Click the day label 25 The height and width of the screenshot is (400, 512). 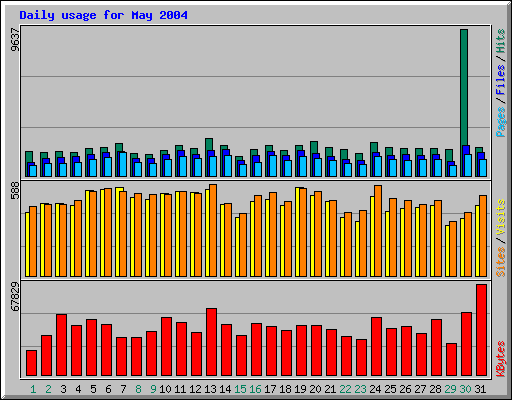pos(390,389)
